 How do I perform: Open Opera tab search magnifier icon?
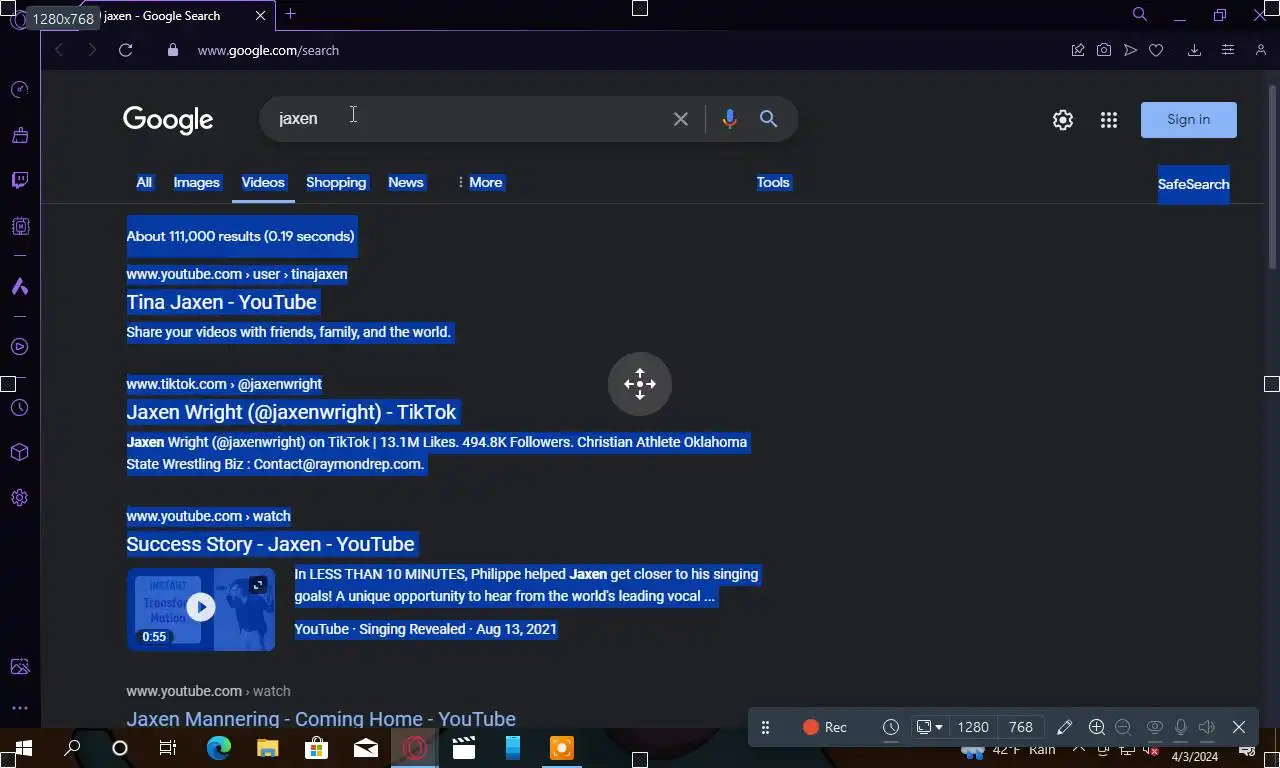coord(1139,14)
